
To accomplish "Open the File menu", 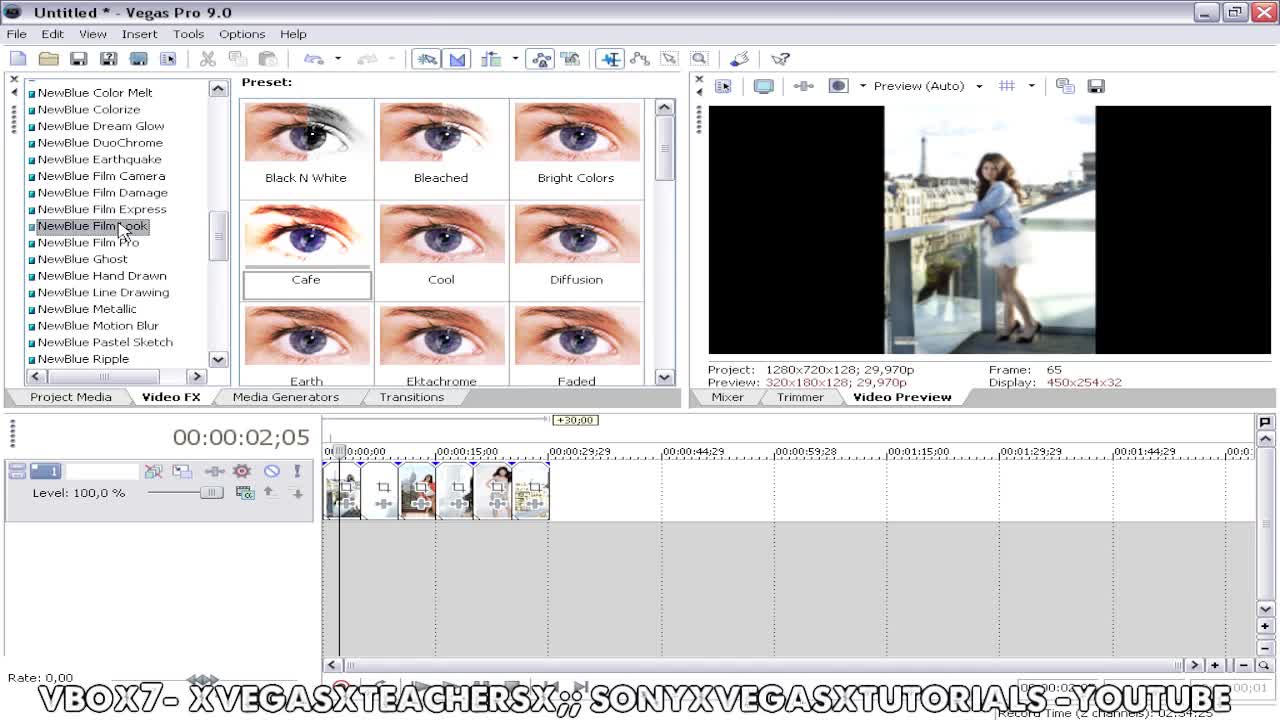I will pyautogui.click(x=17, y=34).
